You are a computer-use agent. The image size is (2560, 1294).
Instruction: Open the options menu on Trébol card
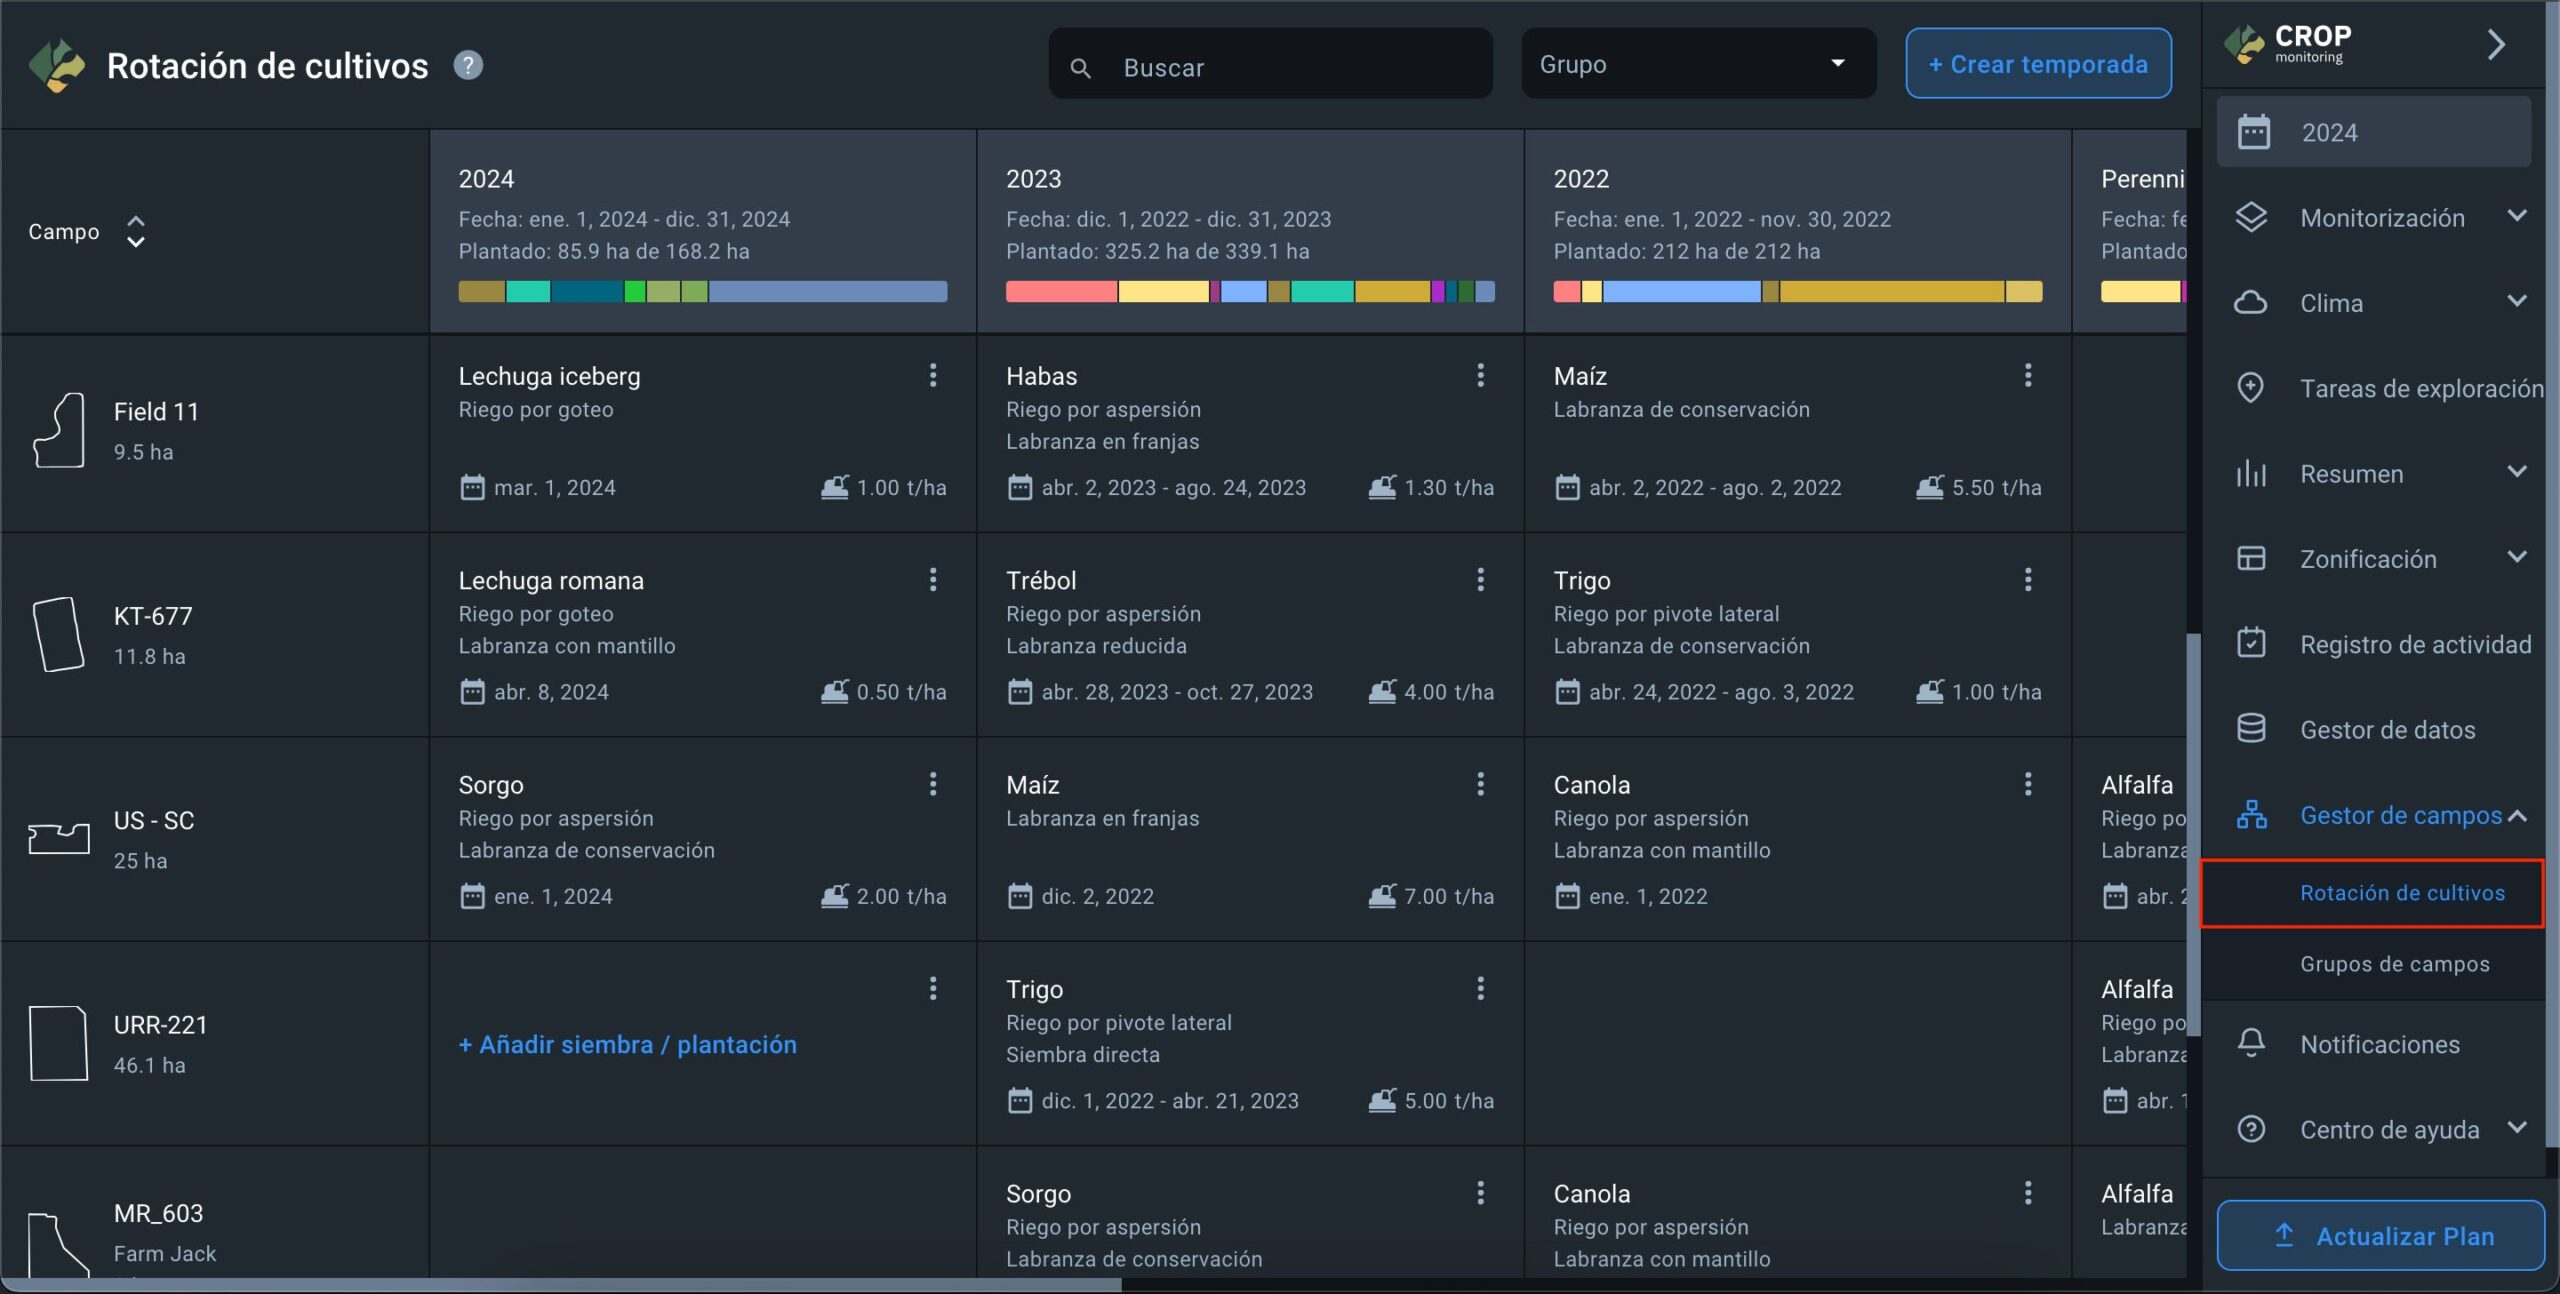click(1480, 580)
